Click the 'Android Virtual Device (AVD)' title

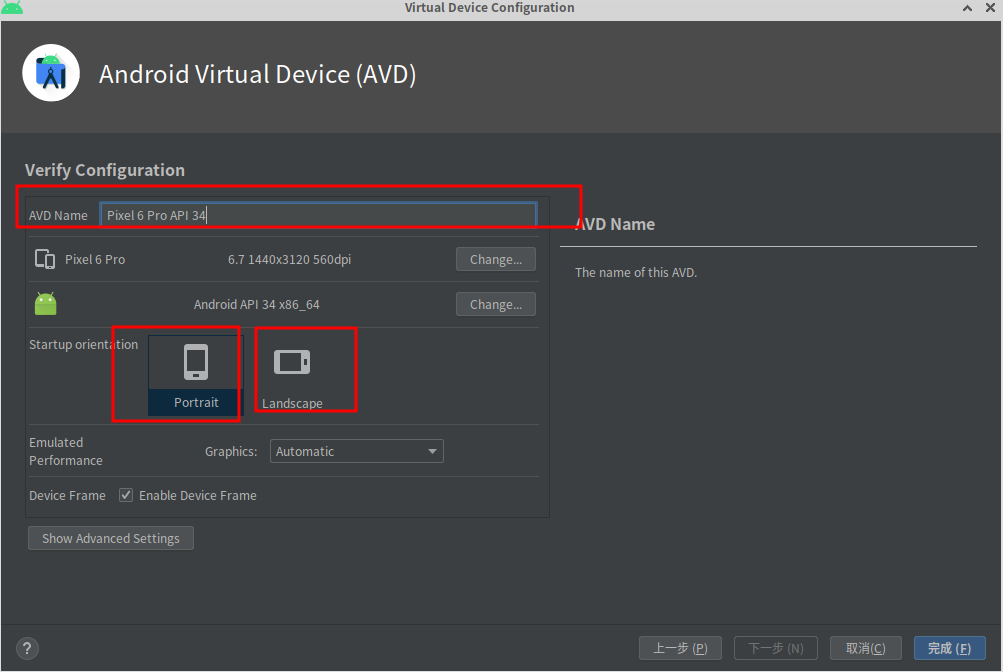[257, 74]
